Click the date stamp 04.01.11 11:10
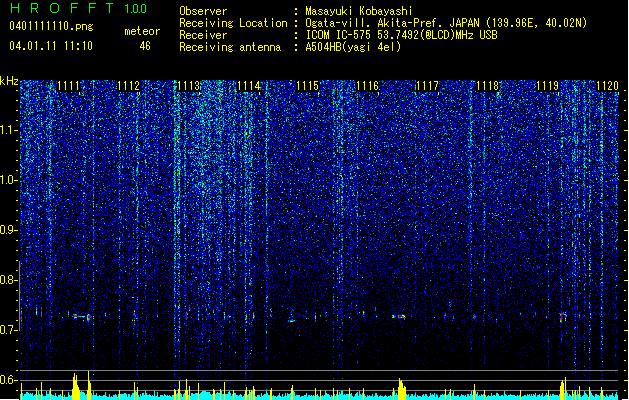The image size is (629, 400). (51, 46)
